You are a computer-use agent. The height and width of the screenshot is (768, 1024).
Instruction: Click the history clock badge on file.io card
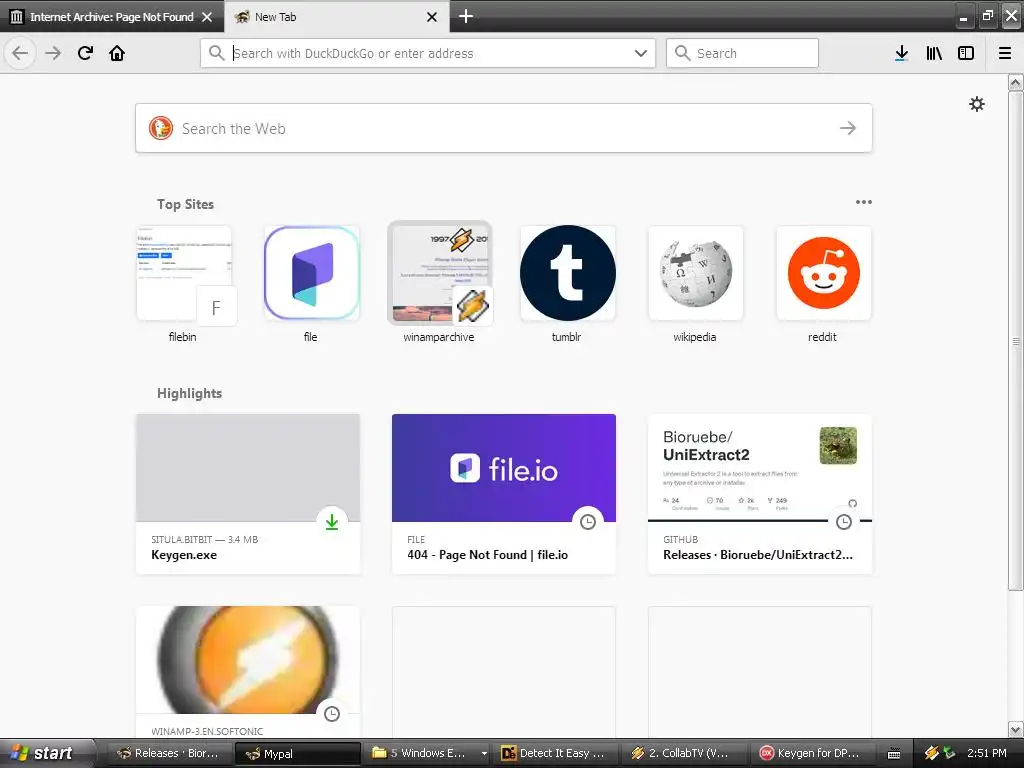click(588, 522)
